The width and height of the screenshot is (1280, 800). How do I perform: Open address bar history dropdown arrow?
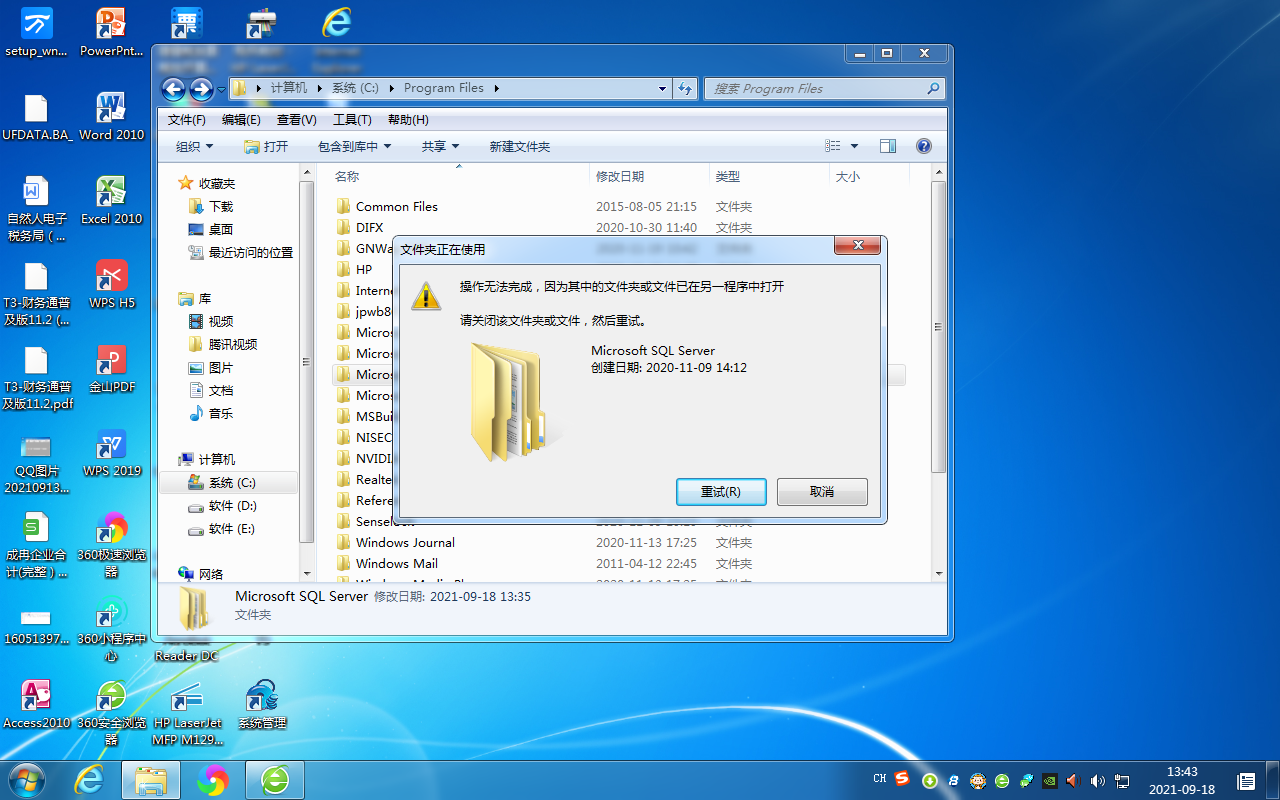[x=663, y=88]
